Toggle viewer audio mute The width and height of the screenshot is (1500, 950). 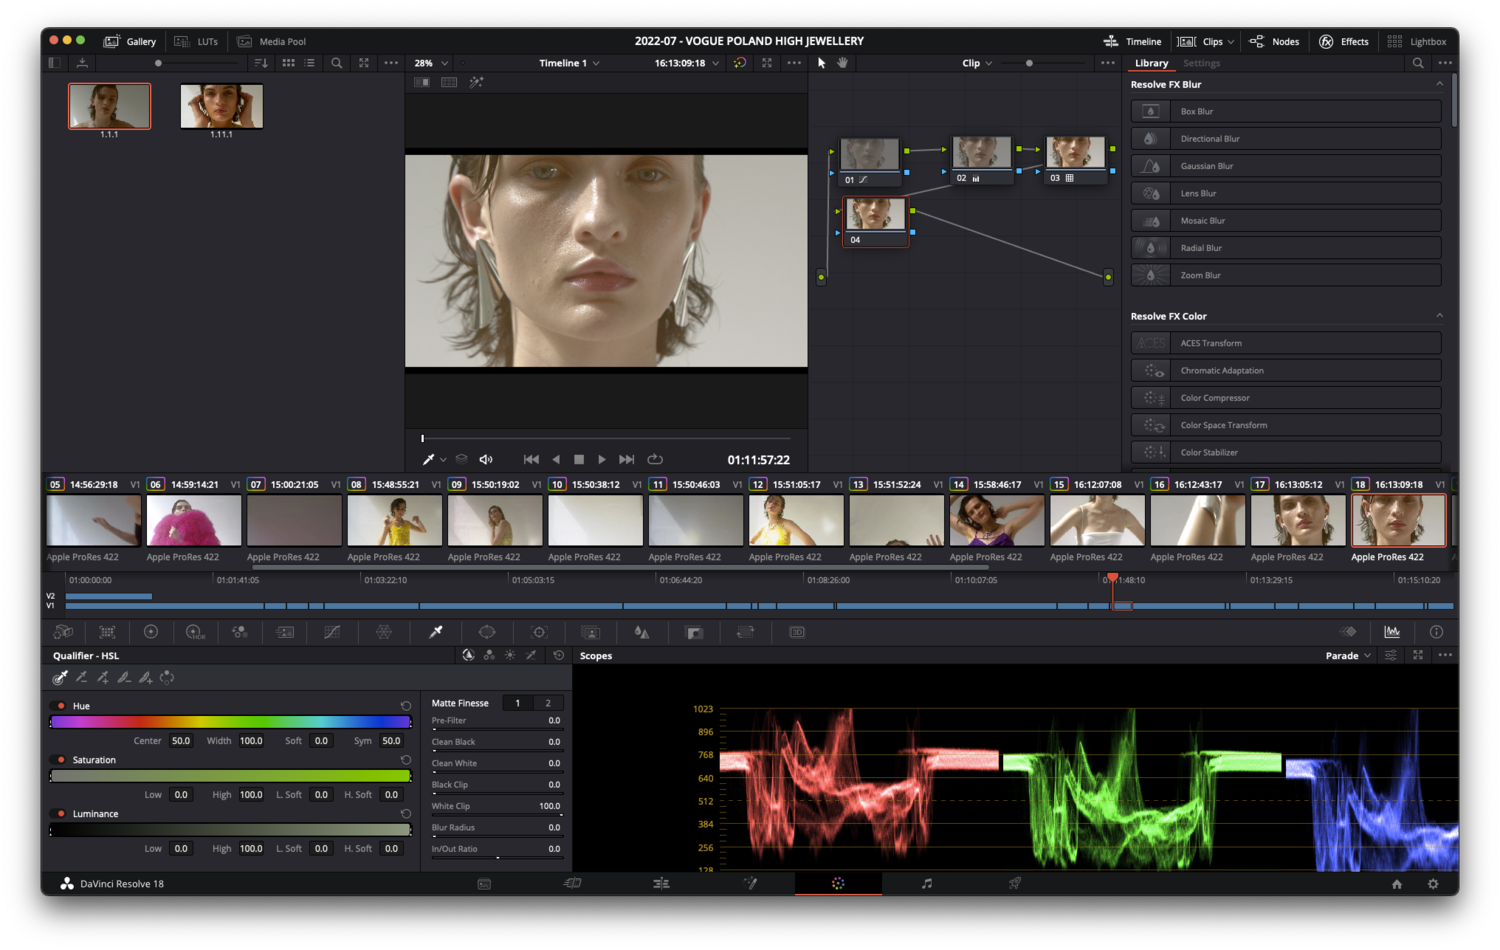[486, 460]
